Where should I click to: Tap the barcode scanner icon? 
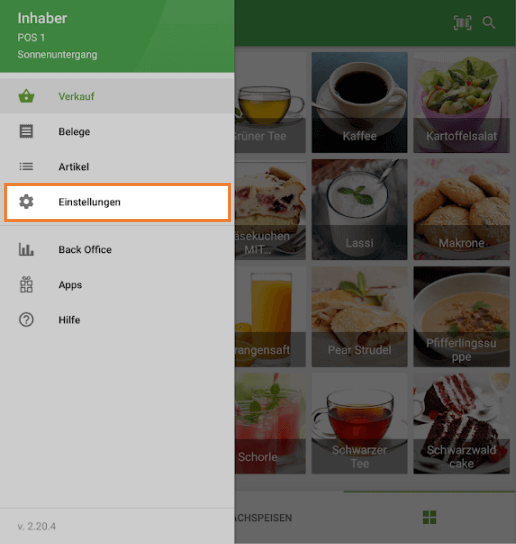pyautogui.click(x=463, y=23)
